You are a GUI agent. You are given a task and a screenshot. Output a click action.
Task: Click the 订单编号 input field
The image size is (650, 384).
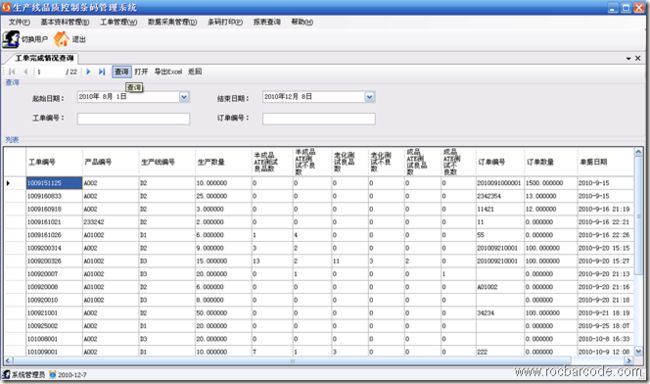[319, 119]
